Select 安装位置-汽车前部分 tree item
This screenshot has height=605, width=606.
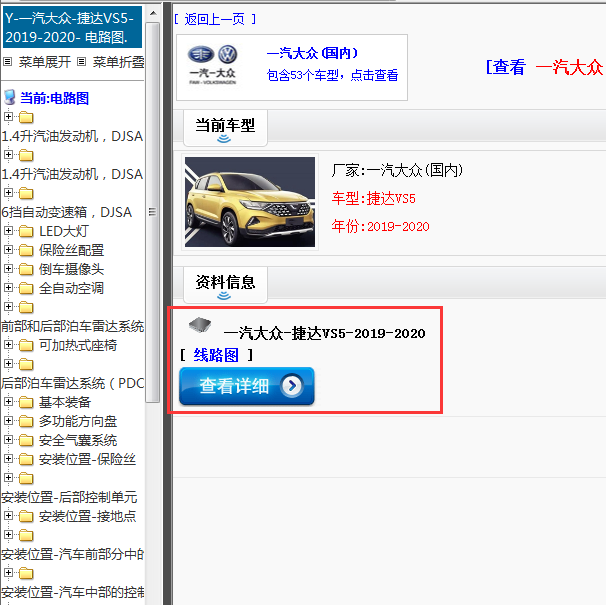click(73, 554)
